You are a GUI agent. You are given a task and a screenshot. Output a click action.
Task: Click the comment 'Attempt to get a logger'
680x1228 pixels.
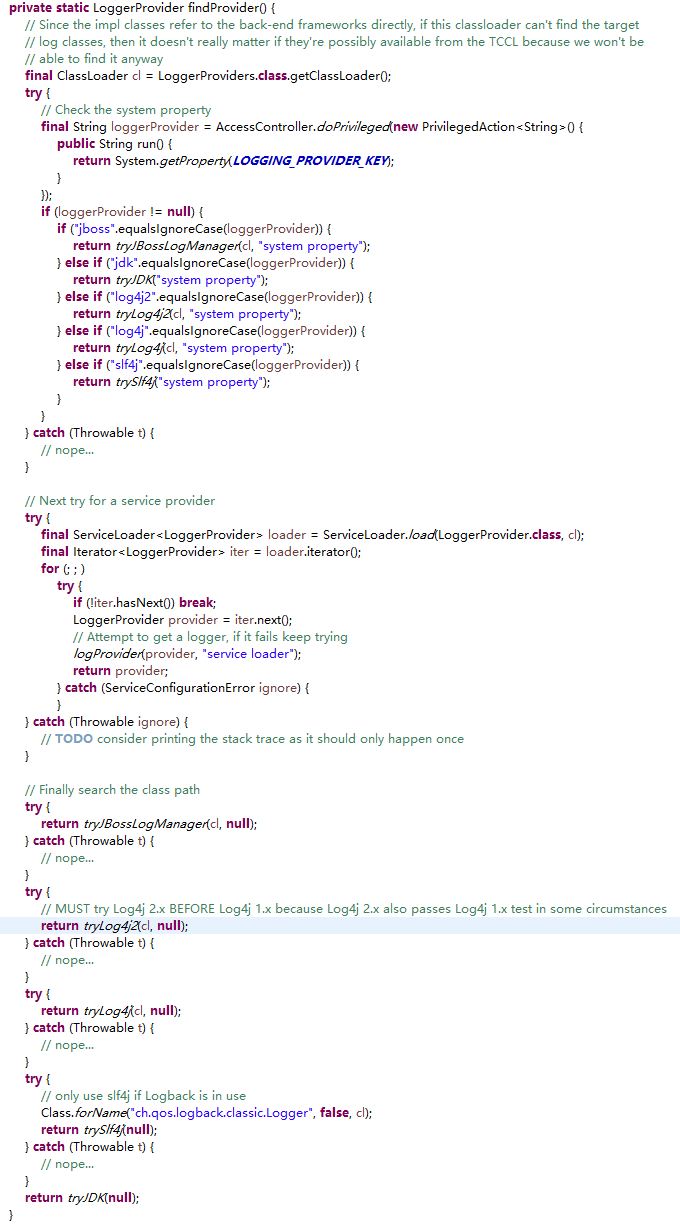pos(210,637)
